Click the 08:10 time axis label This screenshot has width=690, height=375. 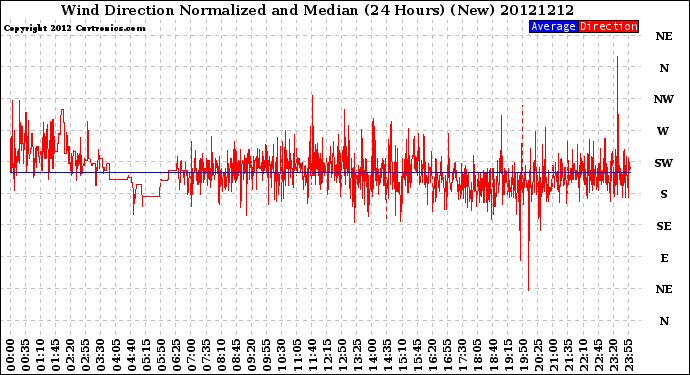click(x=221, y=355)
